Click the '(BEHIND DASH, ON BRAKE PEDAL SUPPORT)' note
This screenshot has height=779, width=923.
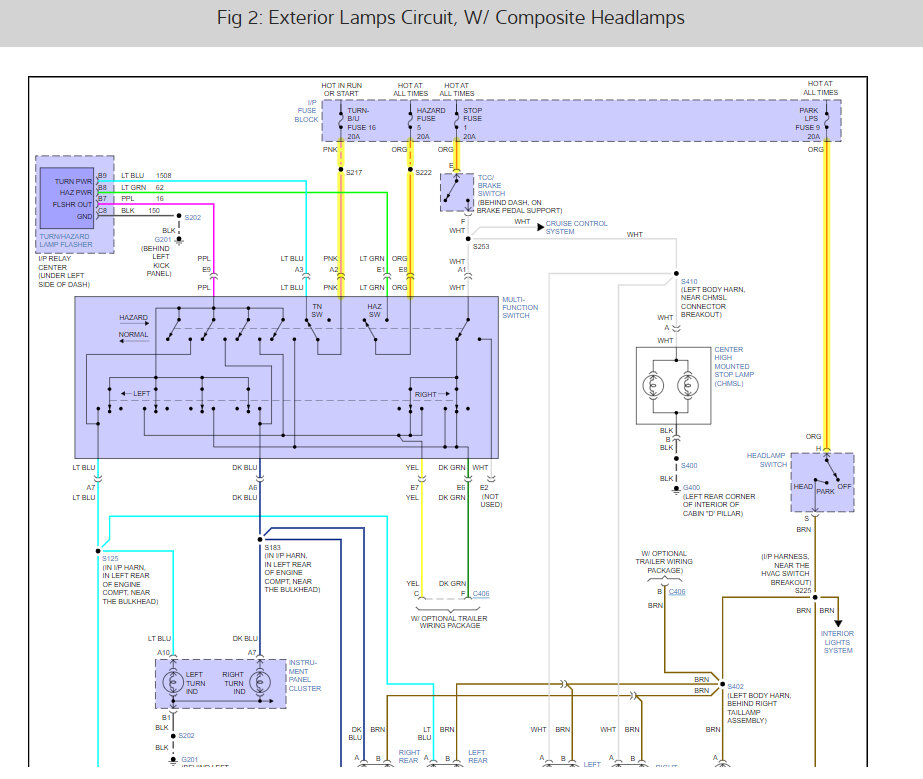[x=519, y=206]
